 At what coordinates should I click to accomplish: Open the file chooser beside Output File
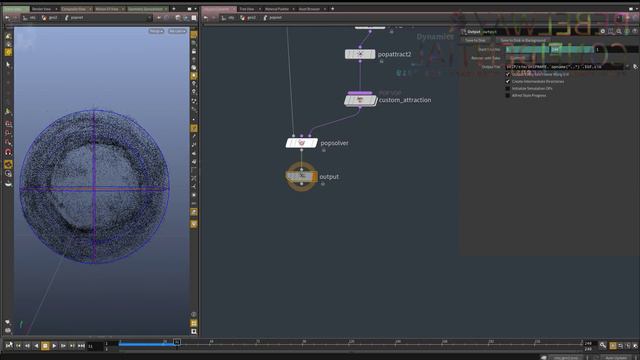635,67
